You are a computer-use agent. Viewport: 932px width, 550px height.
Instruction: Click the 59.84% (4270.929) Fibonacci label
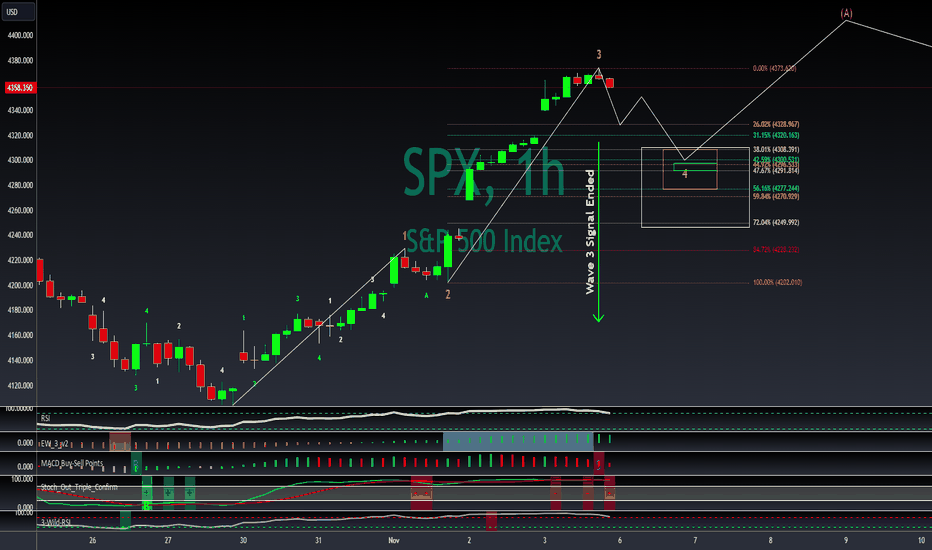(x=776, y=196)
